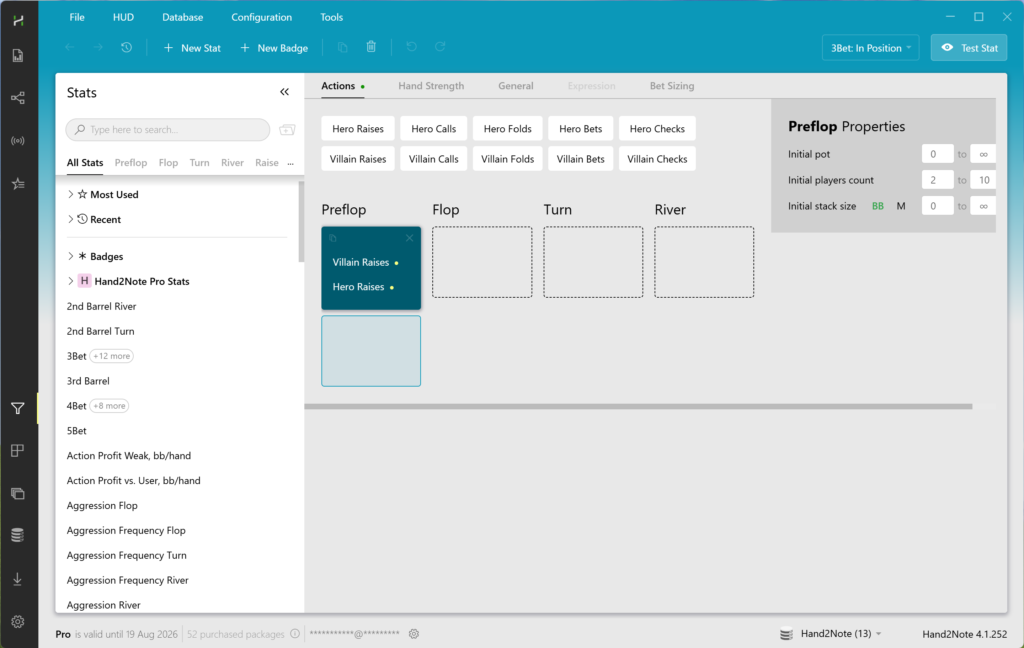Expand the 4Bet '+8 more' variants
1024x648 pixels.
click(x=109, y=406)
